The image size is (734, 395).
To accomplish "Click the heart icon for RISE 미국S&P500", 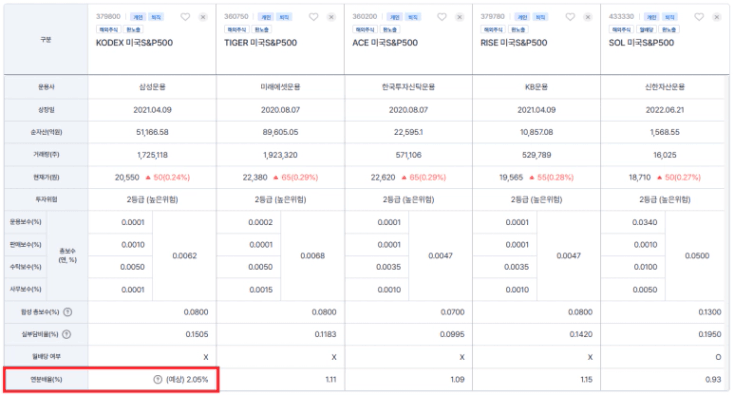I will point(570,17).
